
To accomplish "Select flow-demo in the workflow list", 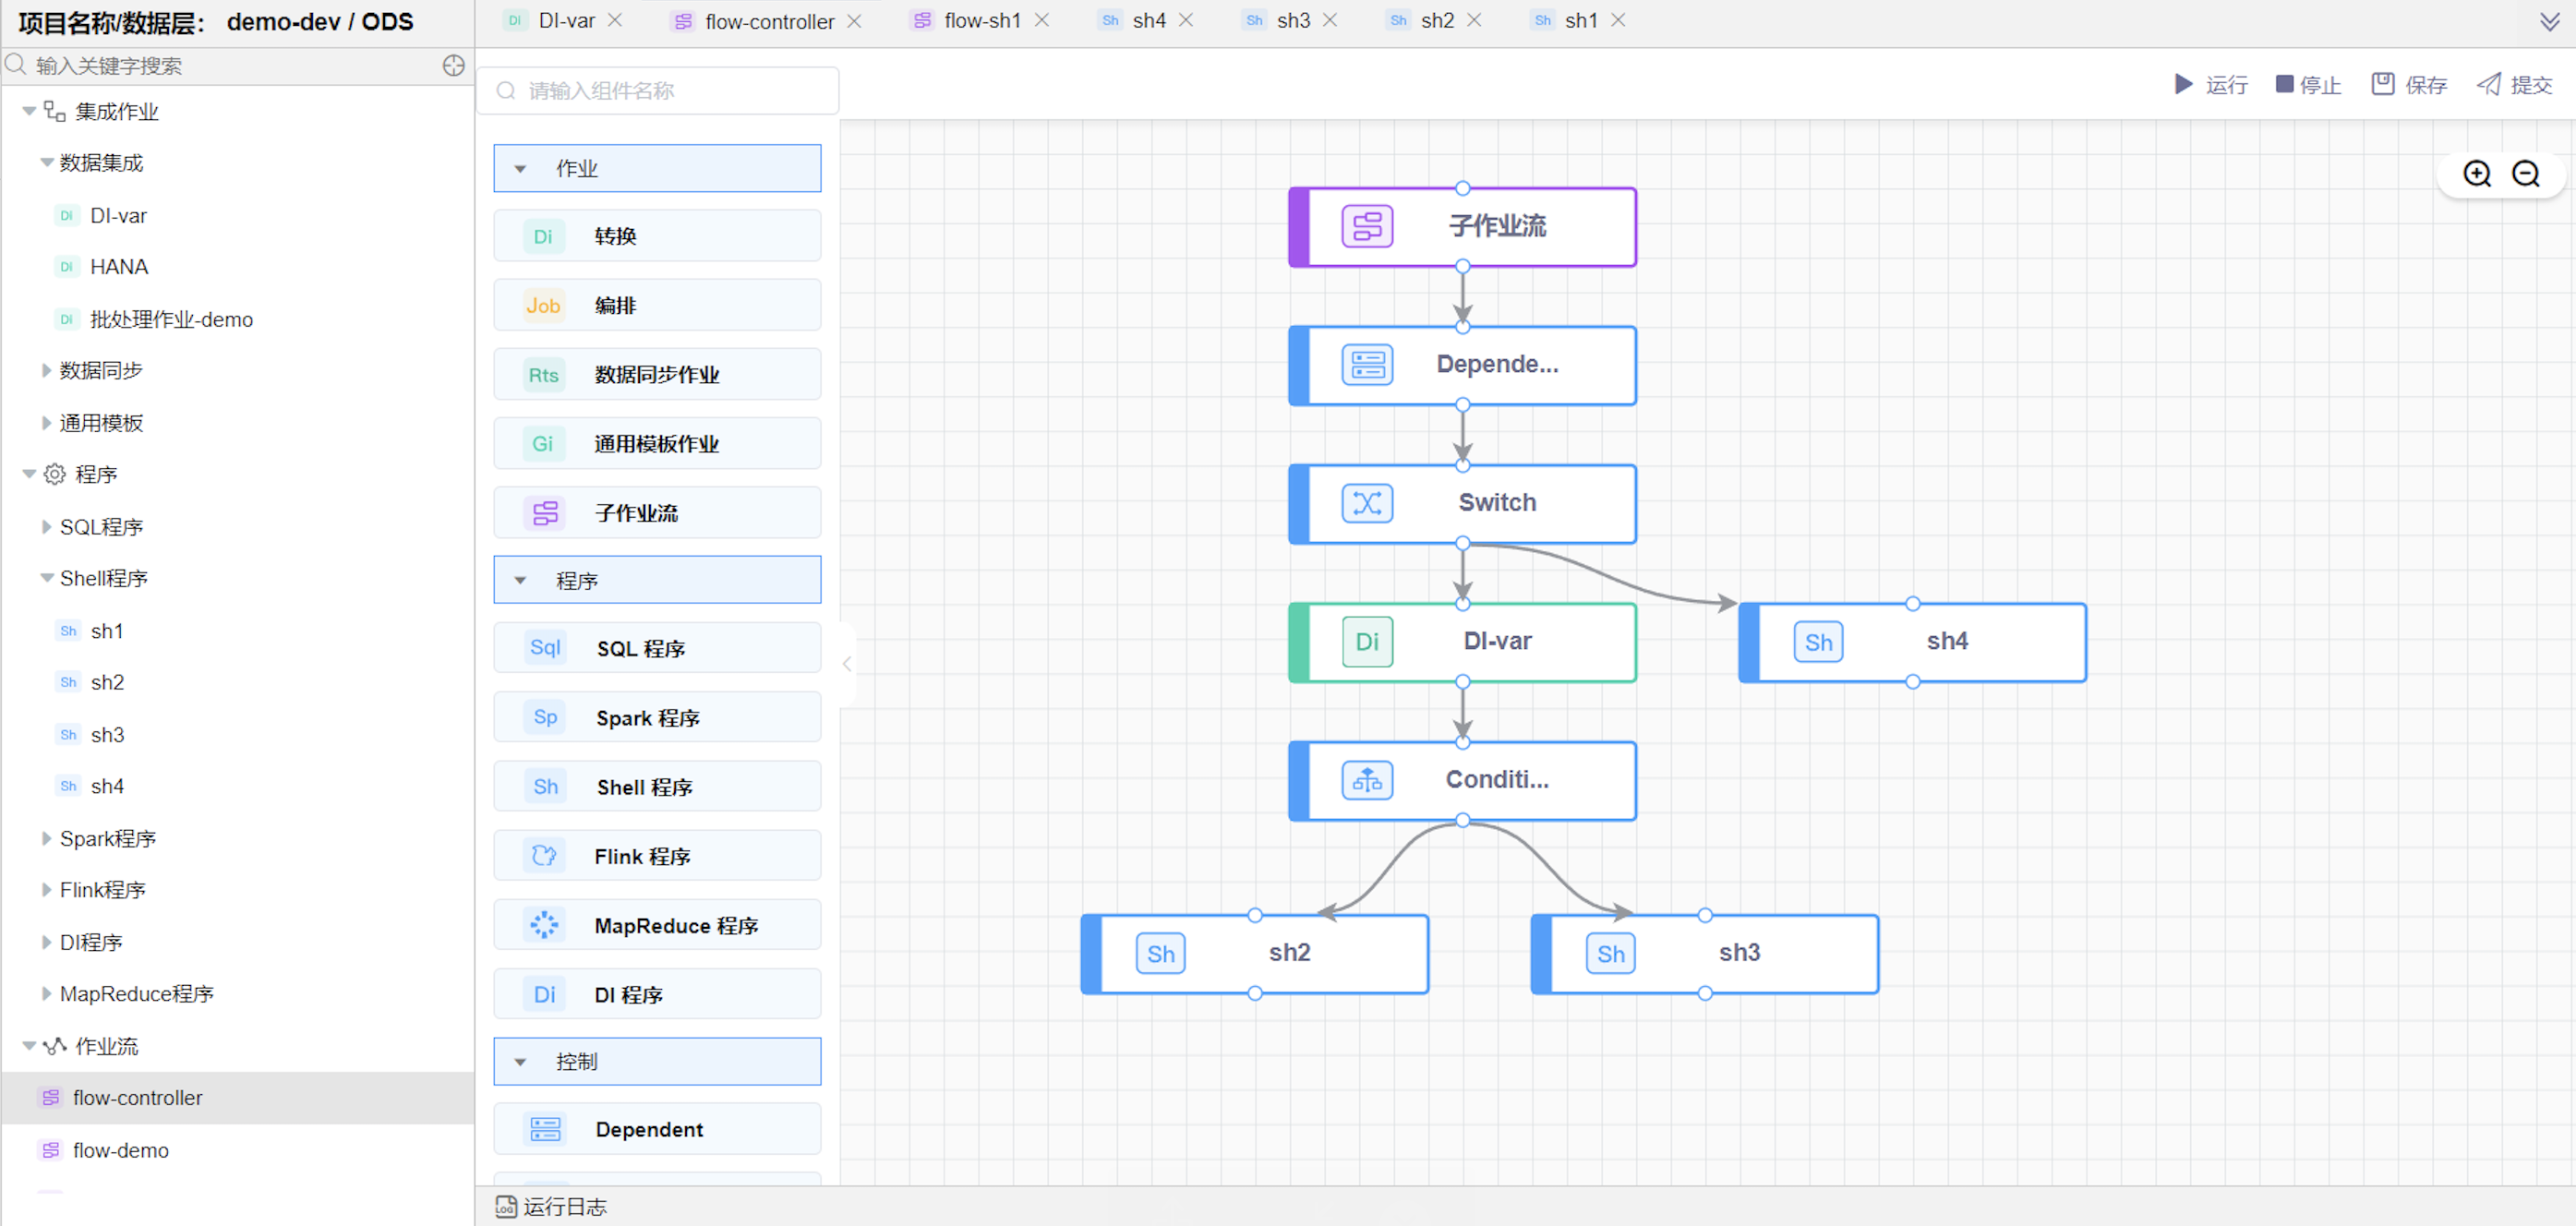I will (121, 1150).
